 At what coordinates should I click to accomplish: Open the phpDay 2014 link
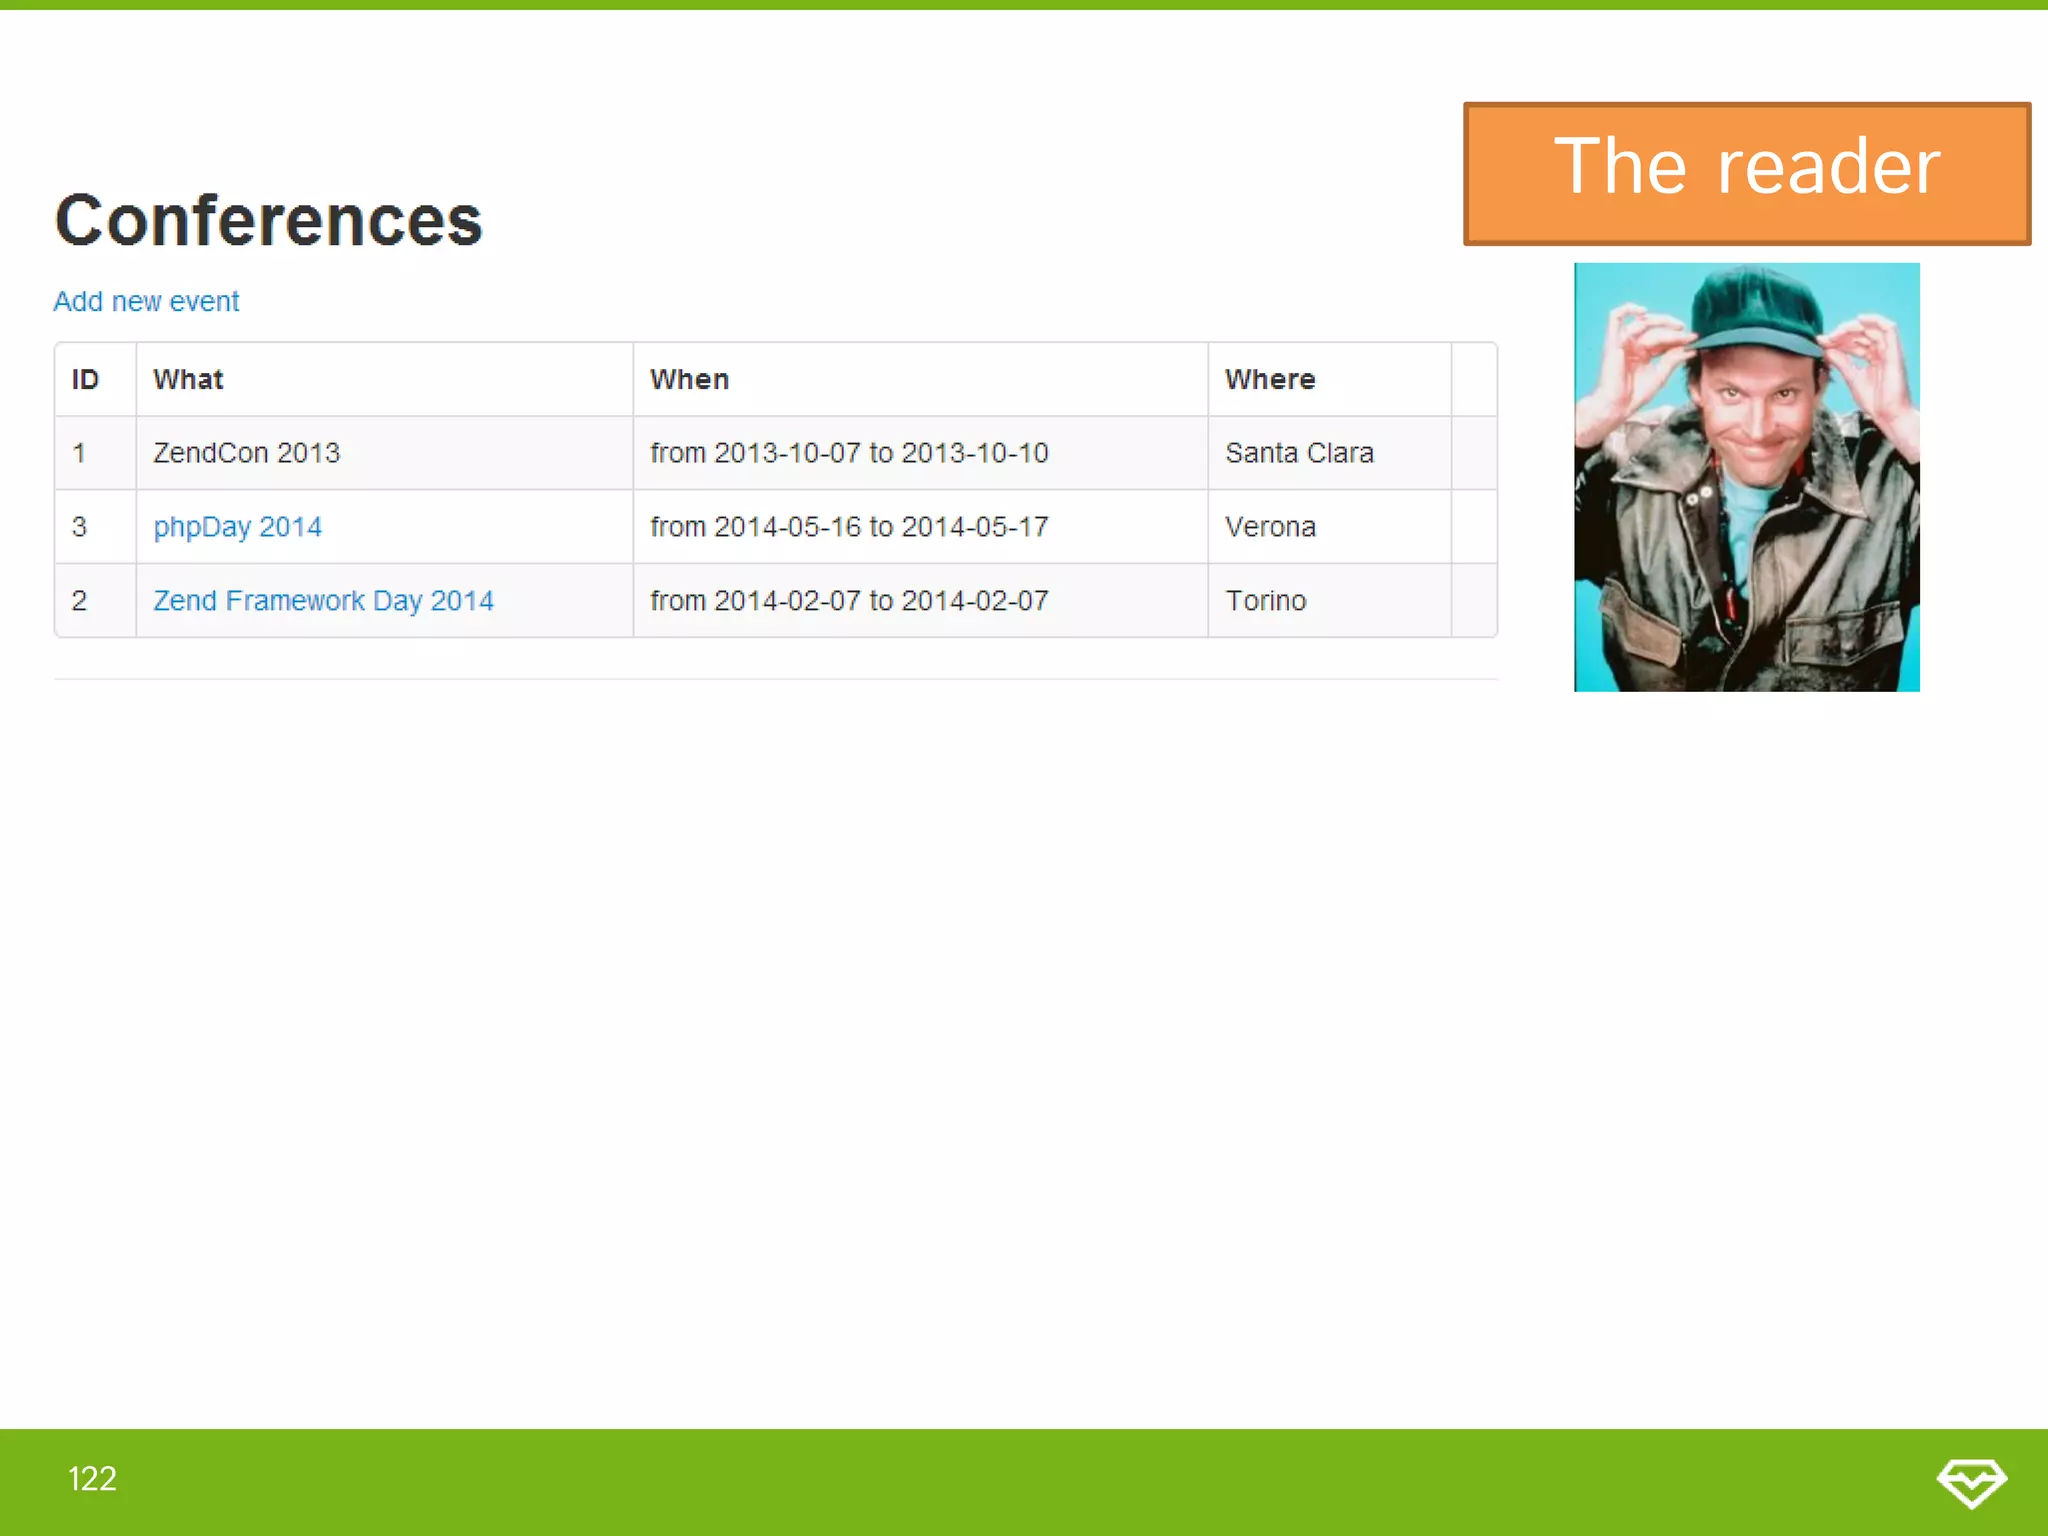click(x=237, y=527)
